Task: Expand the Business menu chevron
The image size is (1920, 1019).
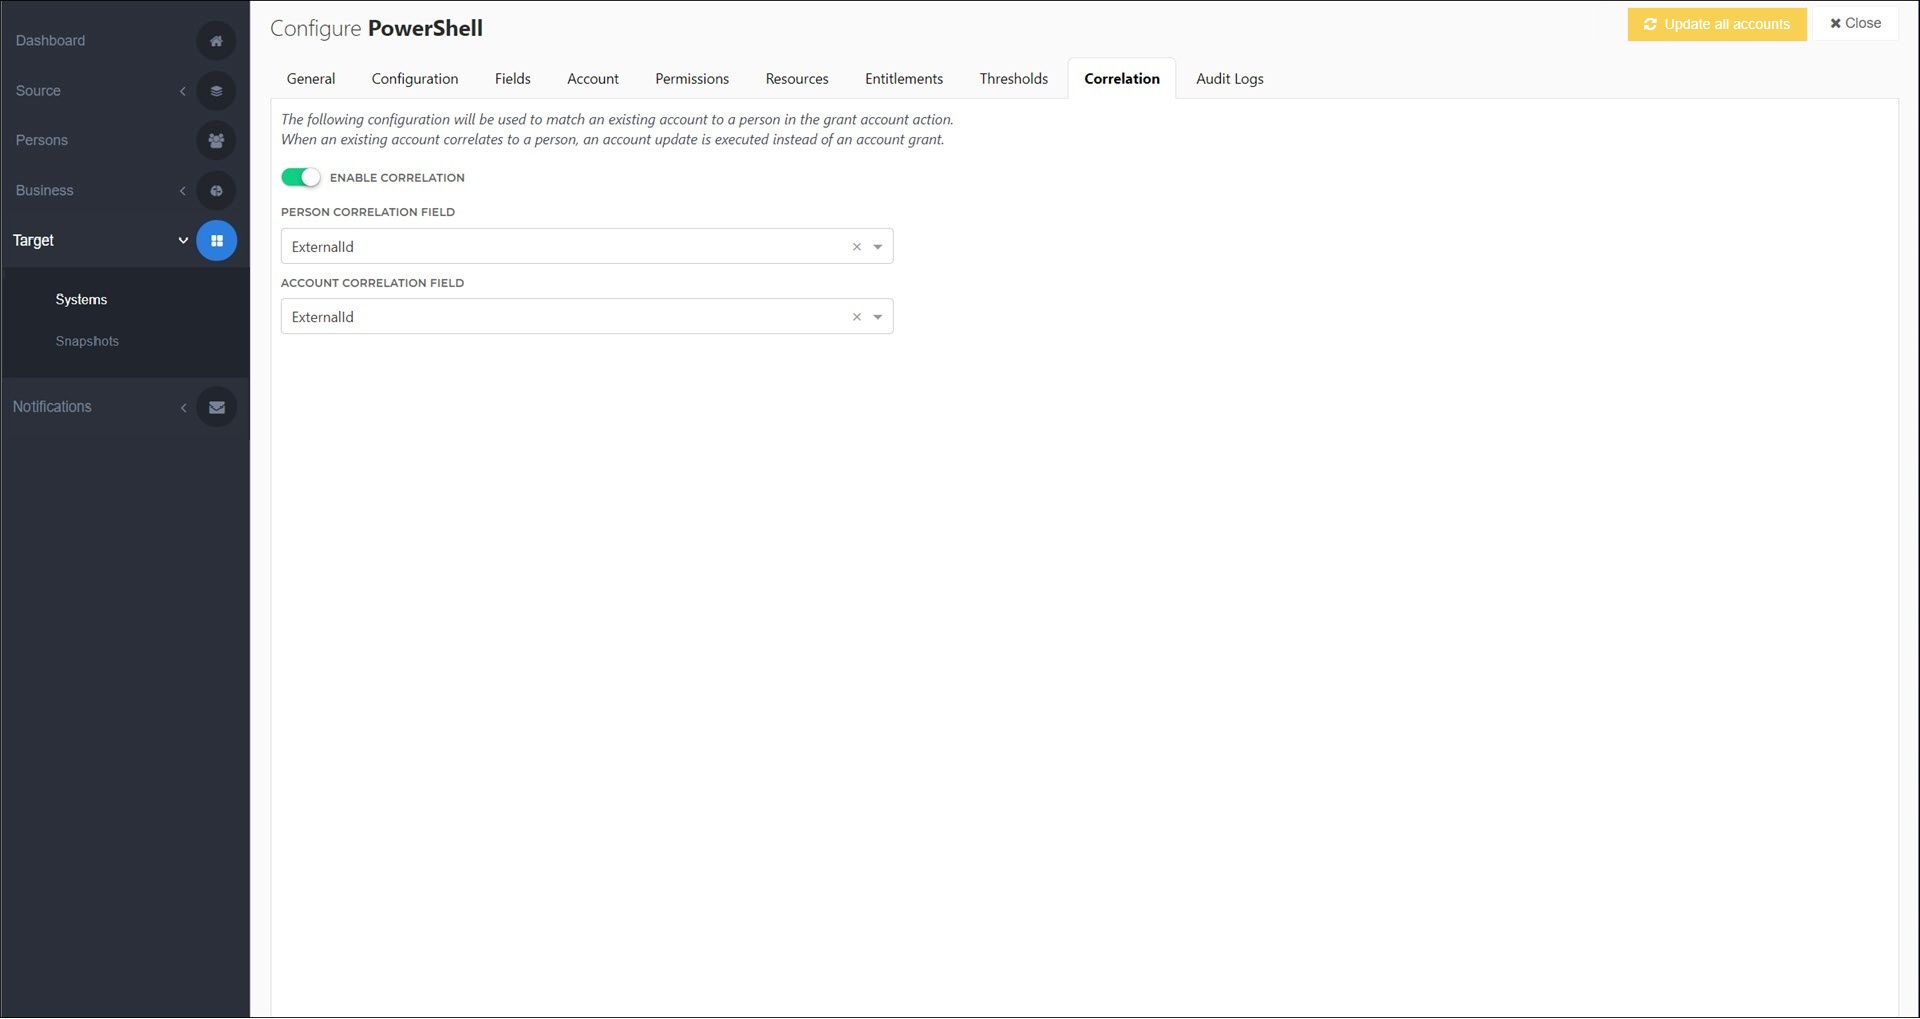Action: point(183,191)
